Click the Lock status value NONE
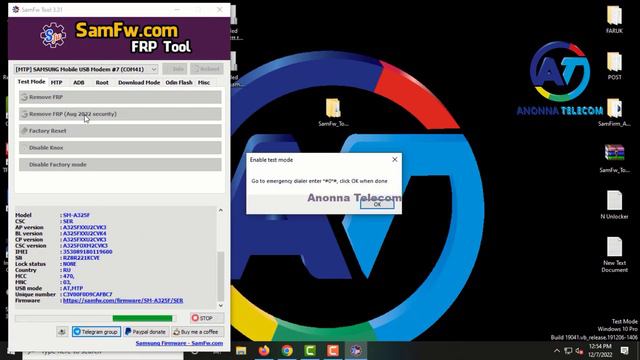This screenshot has width=640, height=360. (x=69, y=264)
